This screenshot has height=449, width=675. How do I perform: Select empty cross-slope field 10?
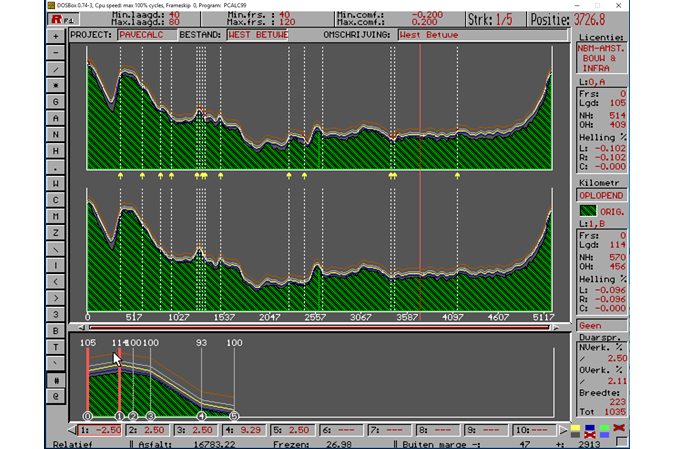click(x=533, y=430)
